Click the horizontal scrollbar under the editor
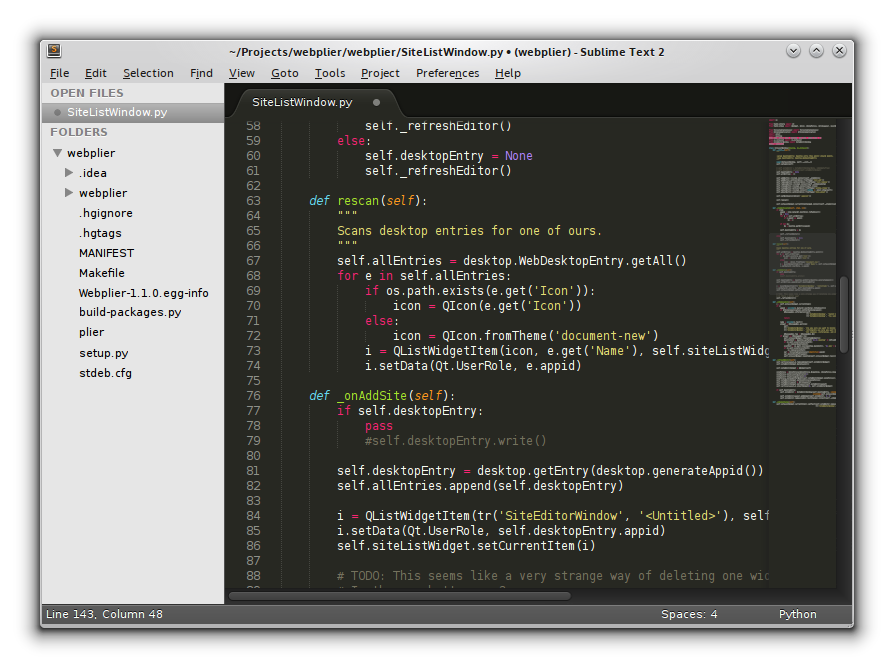 click(x=400, y=595)
